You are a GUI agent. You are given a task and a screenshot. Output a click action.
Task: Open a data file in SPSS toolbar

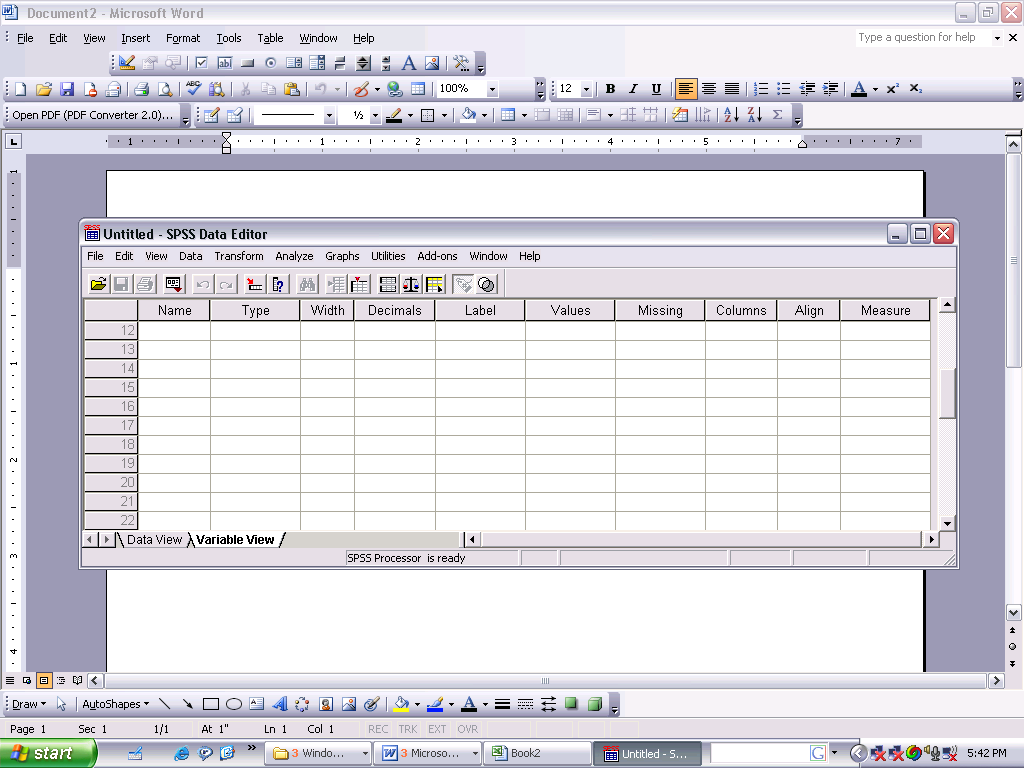coord(99,284)
